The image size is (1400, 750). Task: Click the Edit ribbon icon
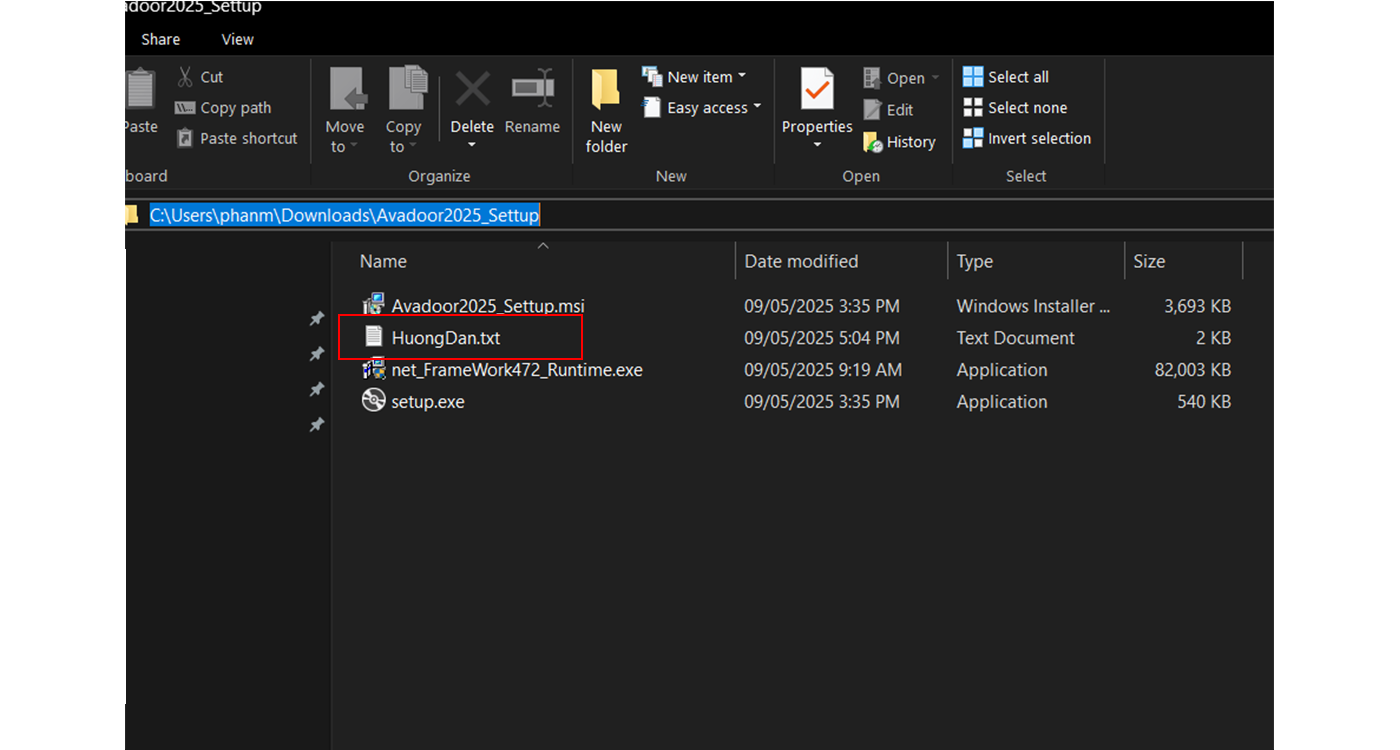coord(872,110)
